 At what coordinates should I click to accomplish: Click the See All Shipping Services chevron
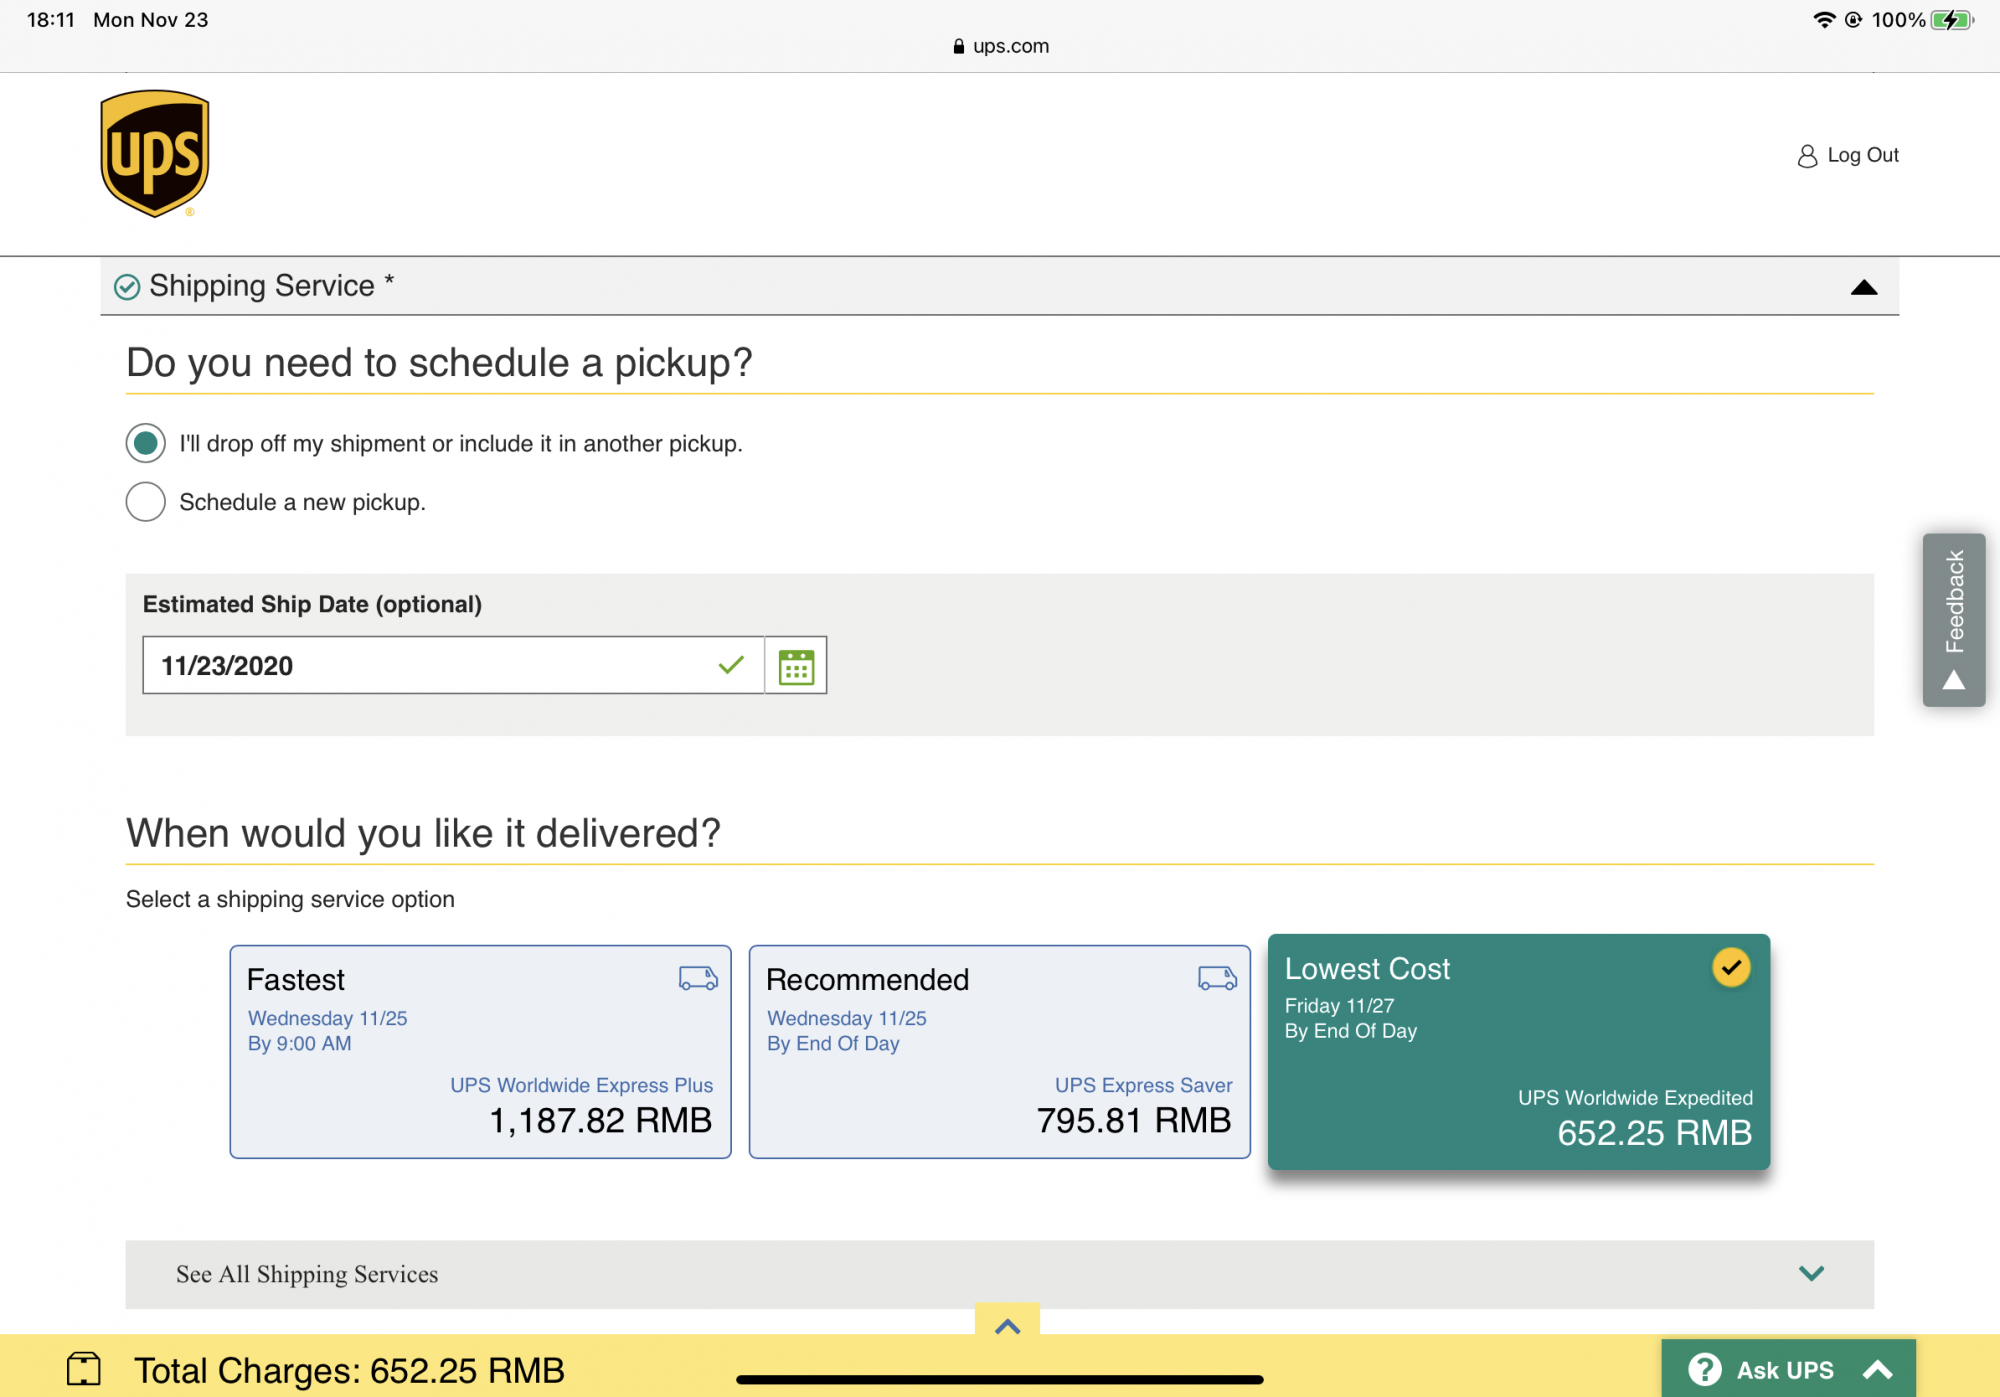coord(1811,1273)
